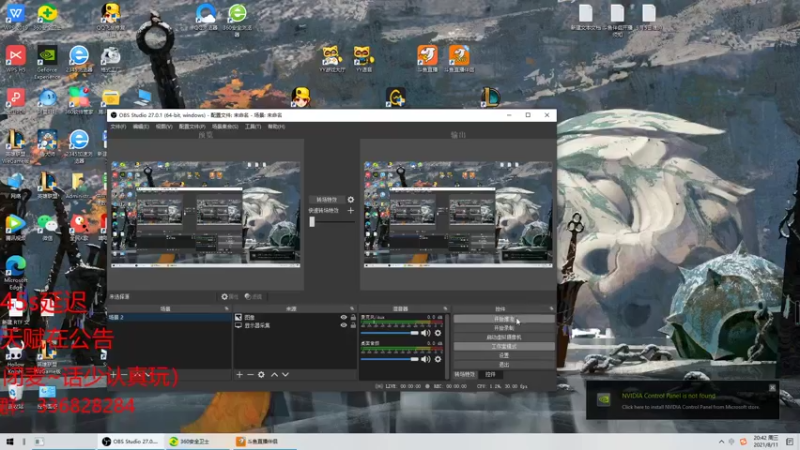
Task: Open the Windows Start menu
Action: point(10,441)
